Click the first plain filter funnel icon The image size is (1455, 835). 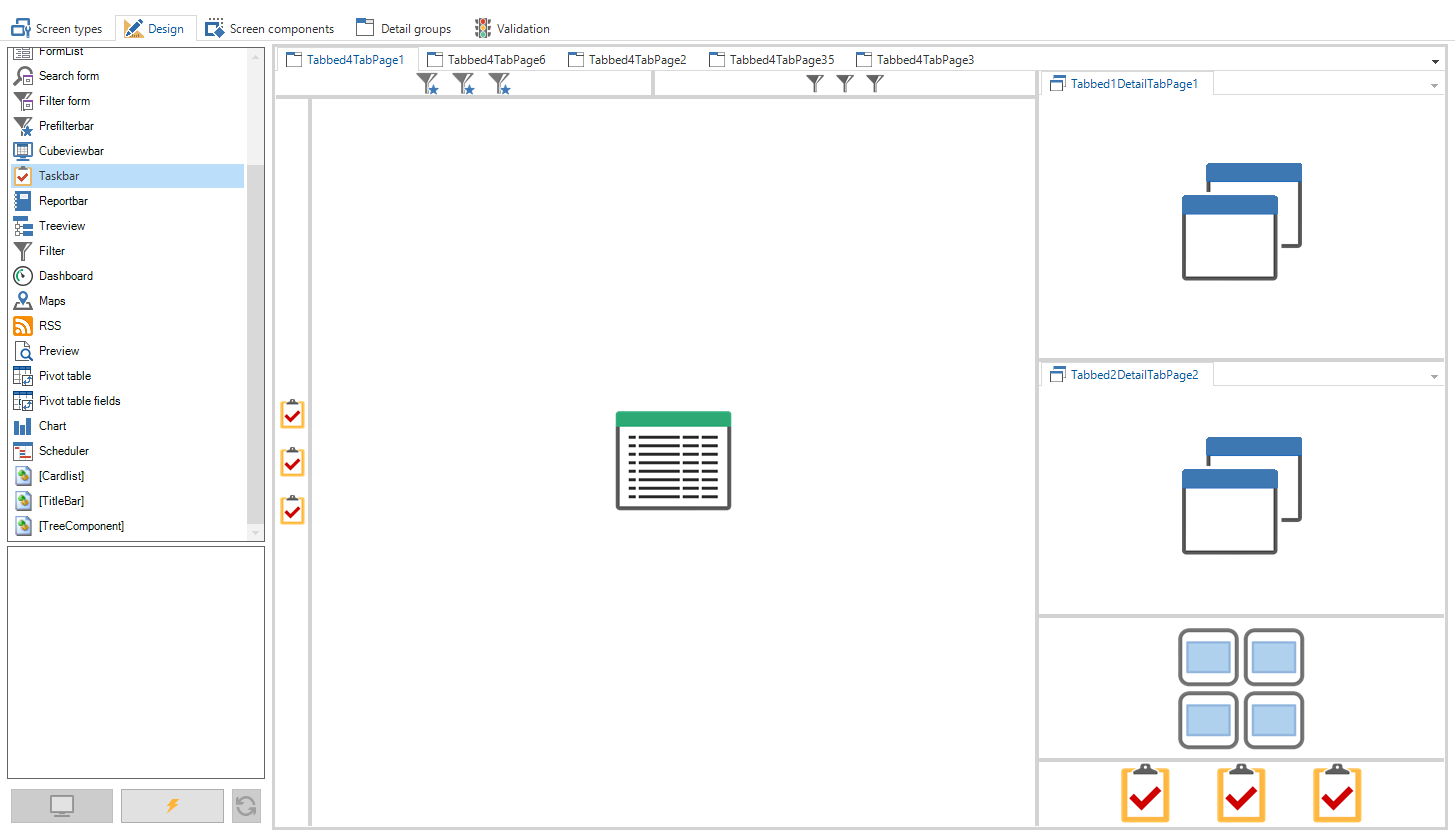[x=815, y=84]
